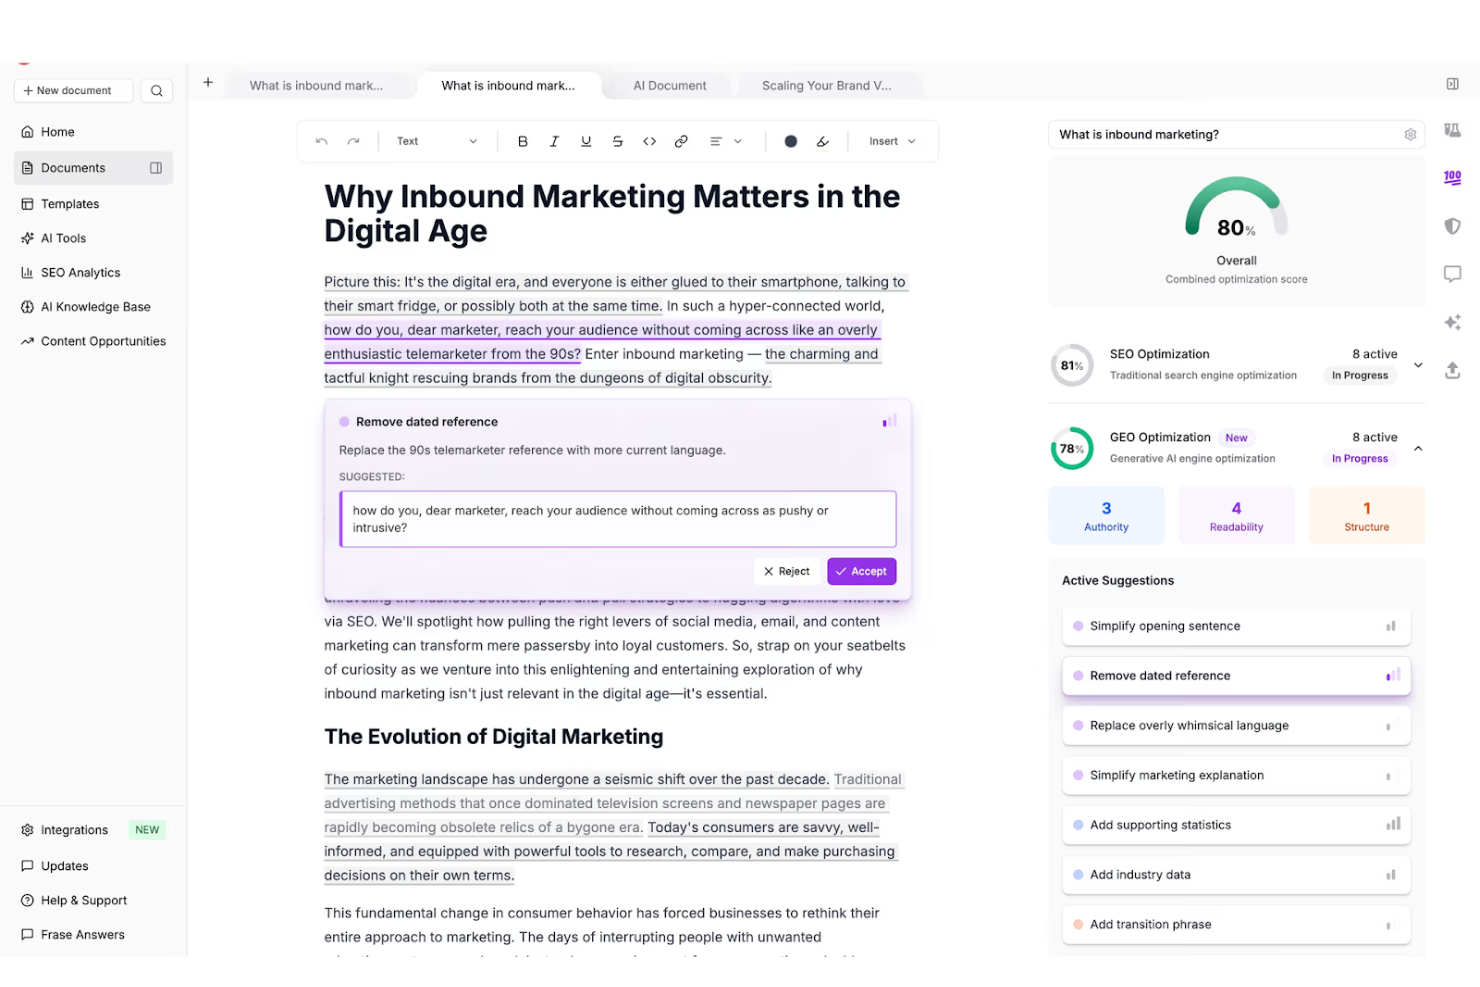Open the "Simplify marketing explanation" suggestion
The height and width of the screenshot is (987, 1480).
[x=1236, y=776]
